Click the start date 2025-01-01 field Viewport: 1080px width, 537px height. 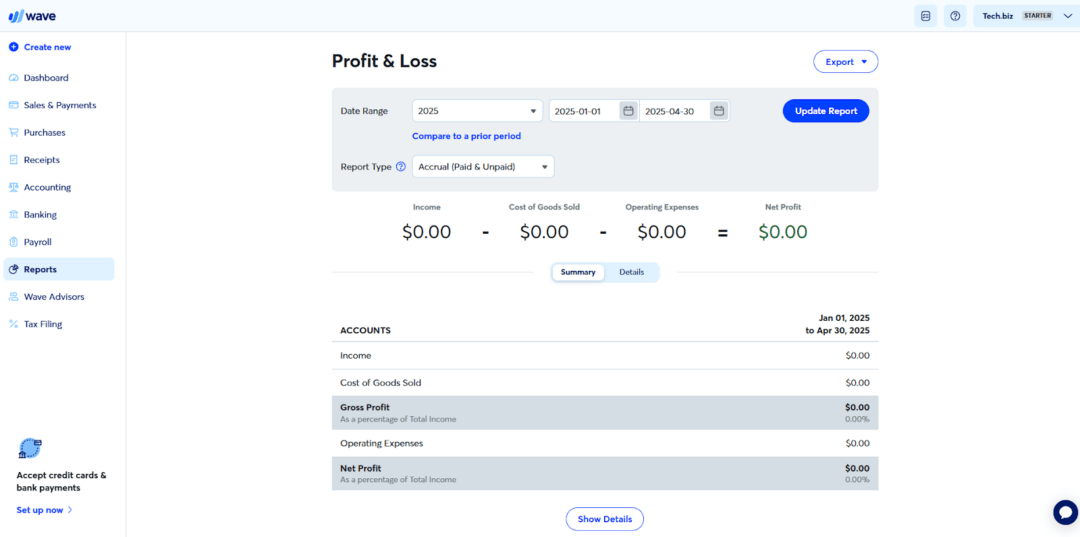[584, 111]
